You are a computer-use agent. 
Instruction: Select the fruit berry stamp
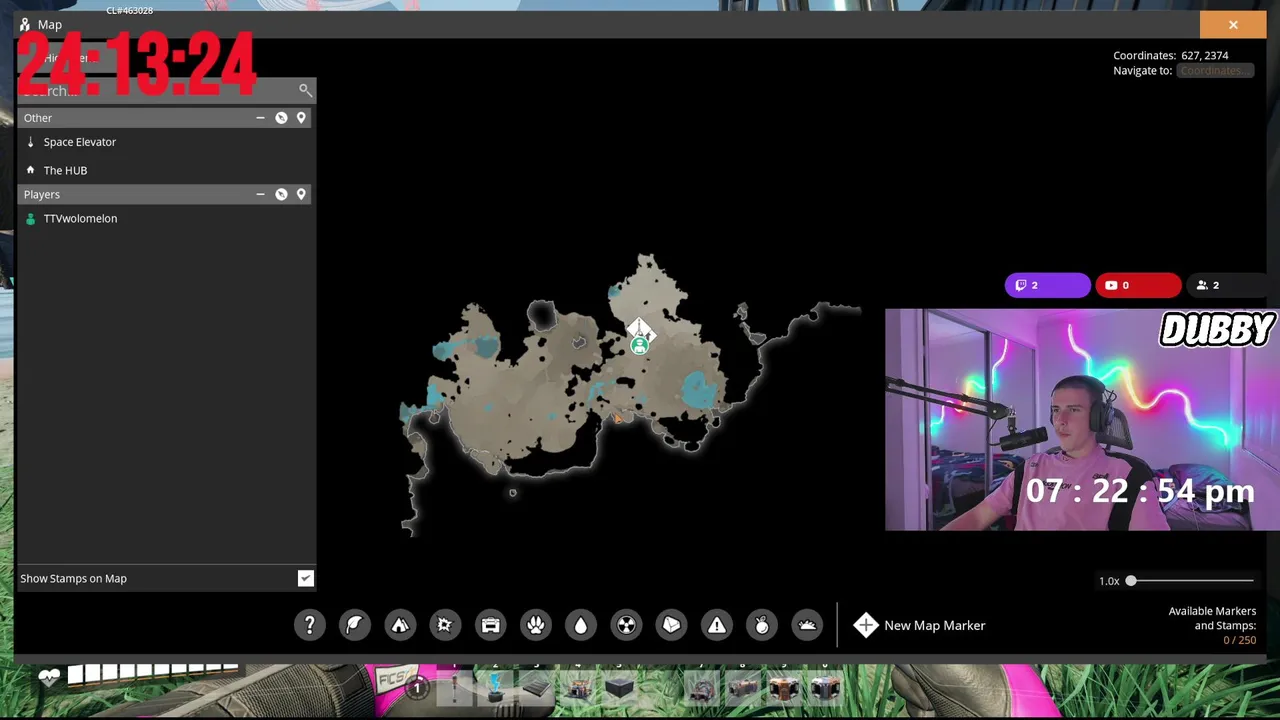[762, 625]
